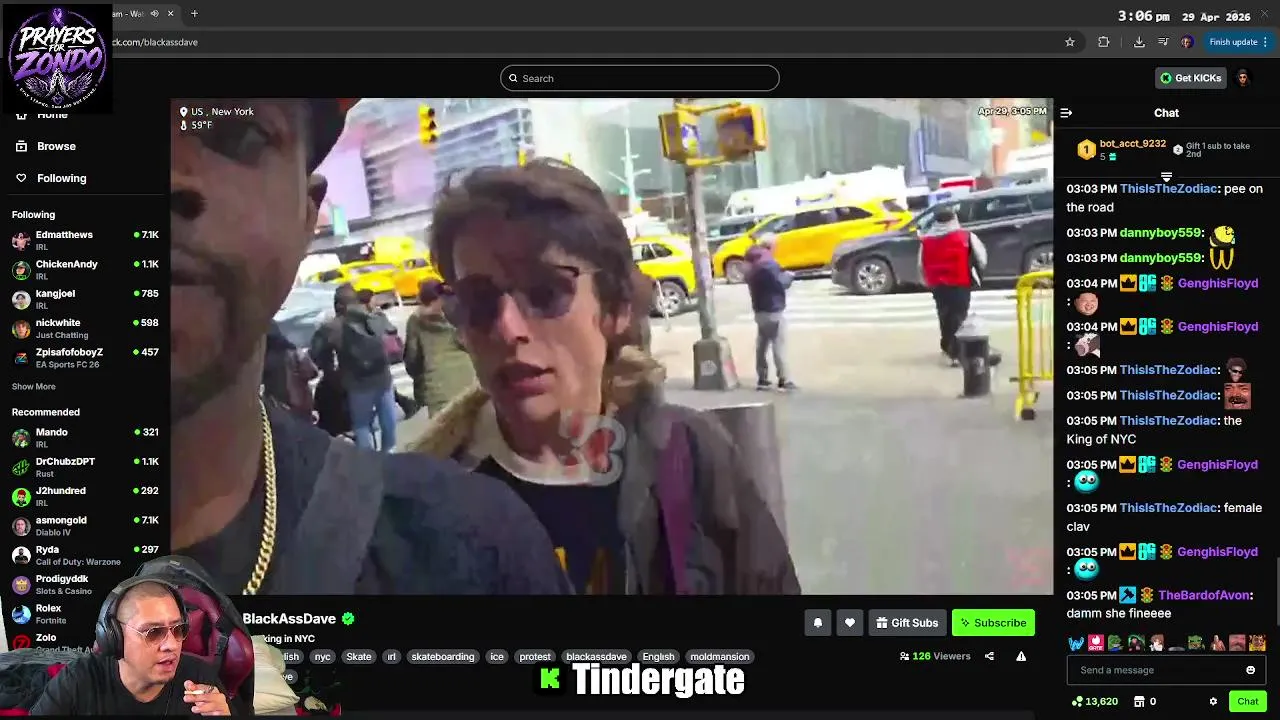Open Ryda recommended channel
The height and width of the screenshot is (720, 1280).
tap(85, 555)
